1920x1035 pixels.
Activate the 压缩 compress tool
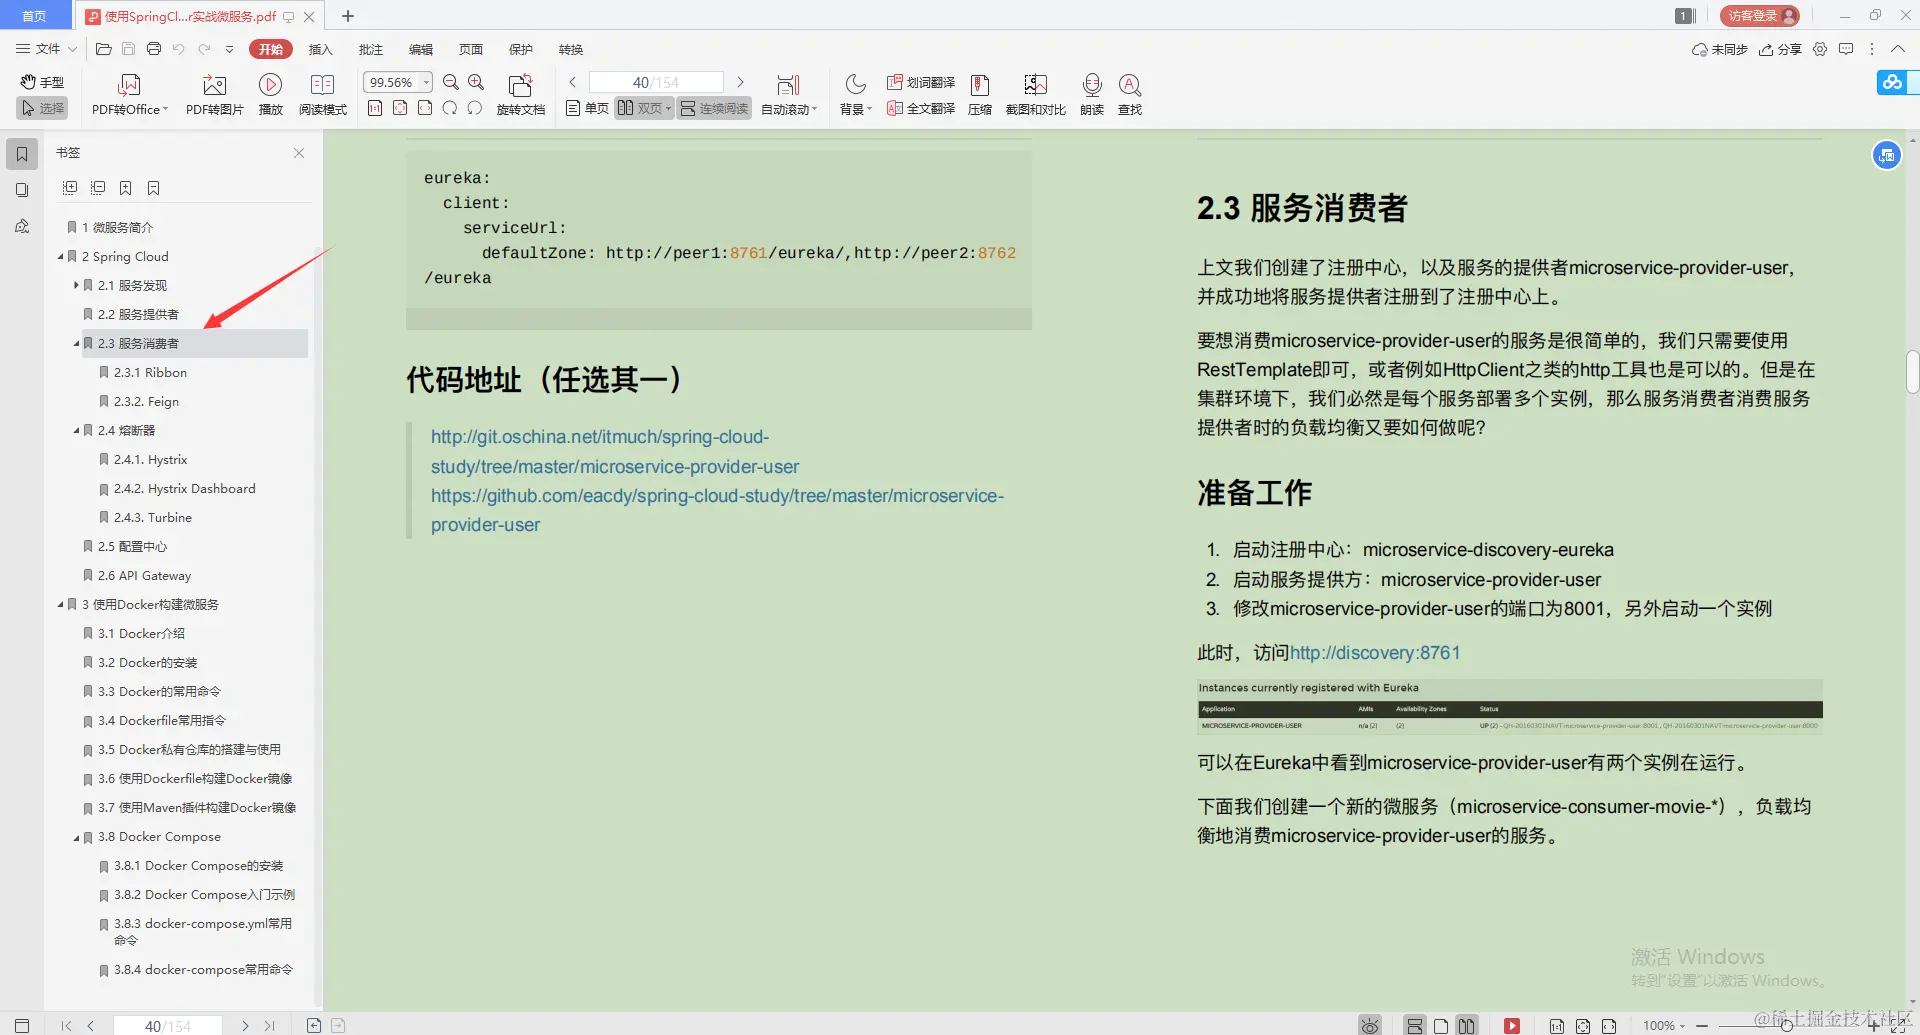click(x=979, y=93)
